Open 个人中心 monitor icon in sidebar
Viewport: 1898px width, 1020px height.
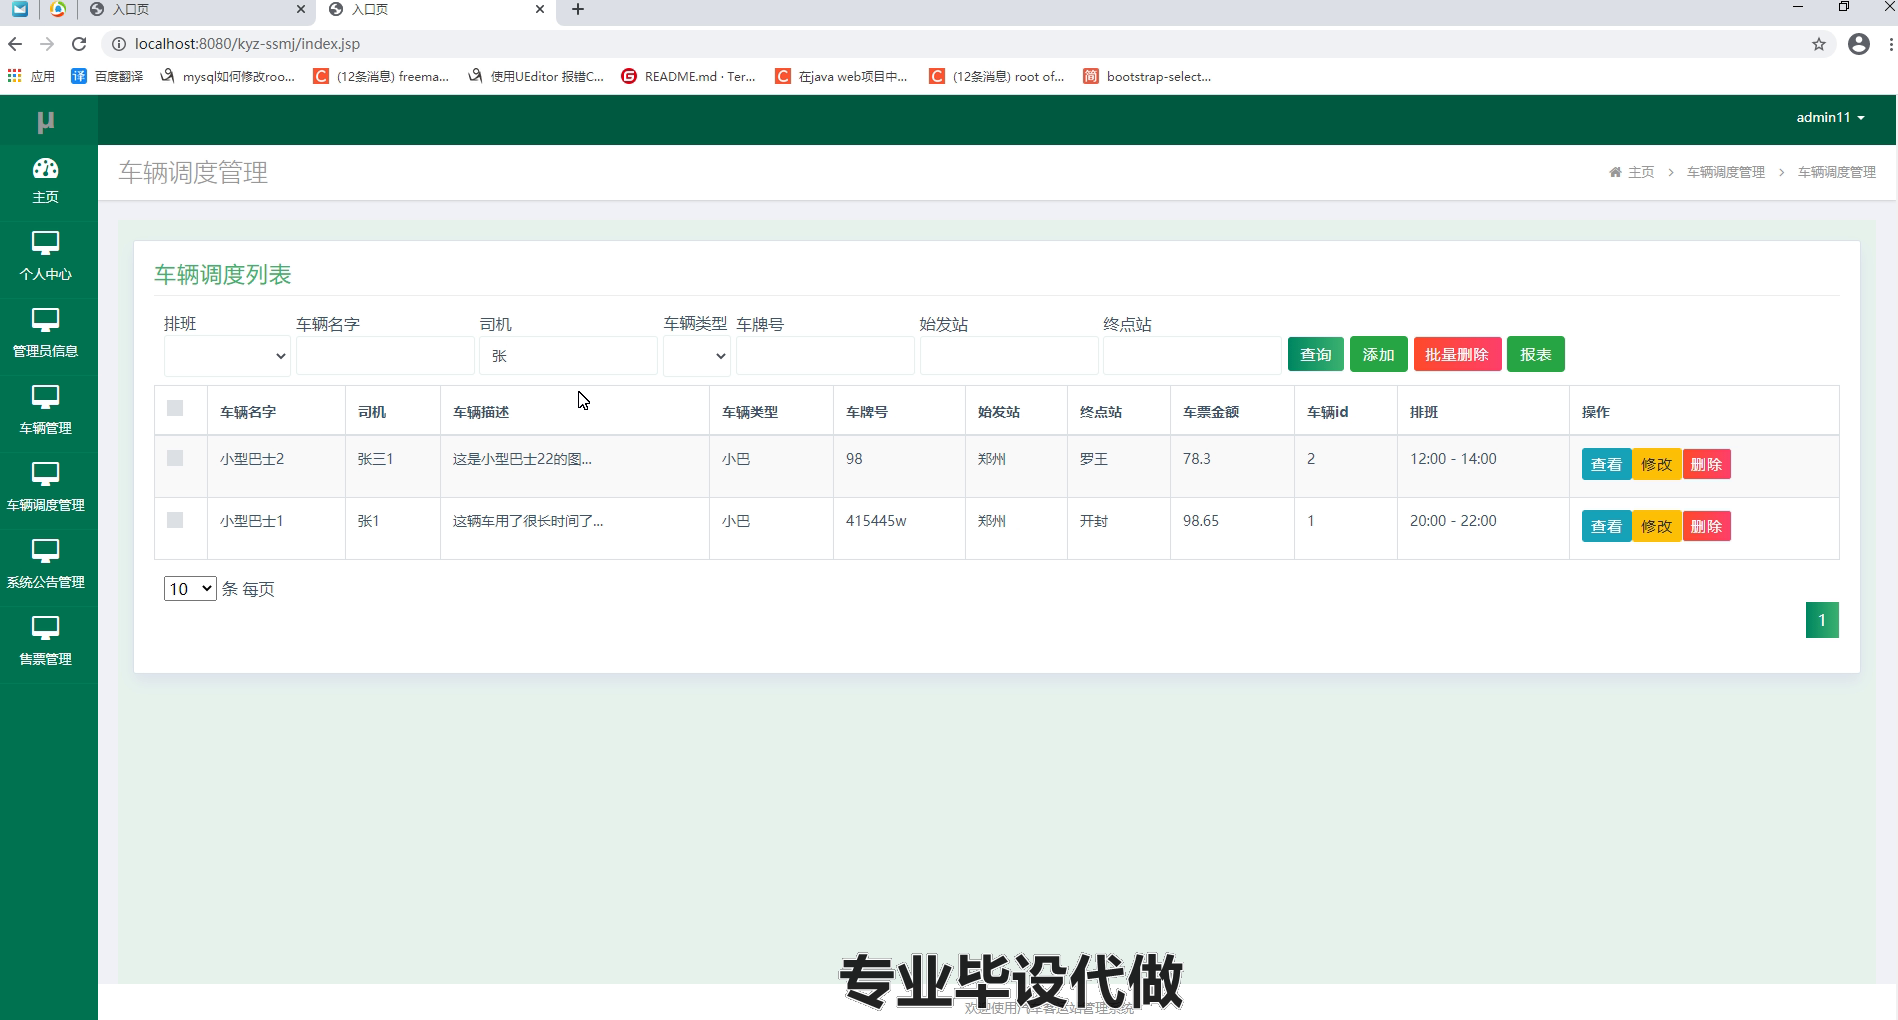[x=46, y=243]
